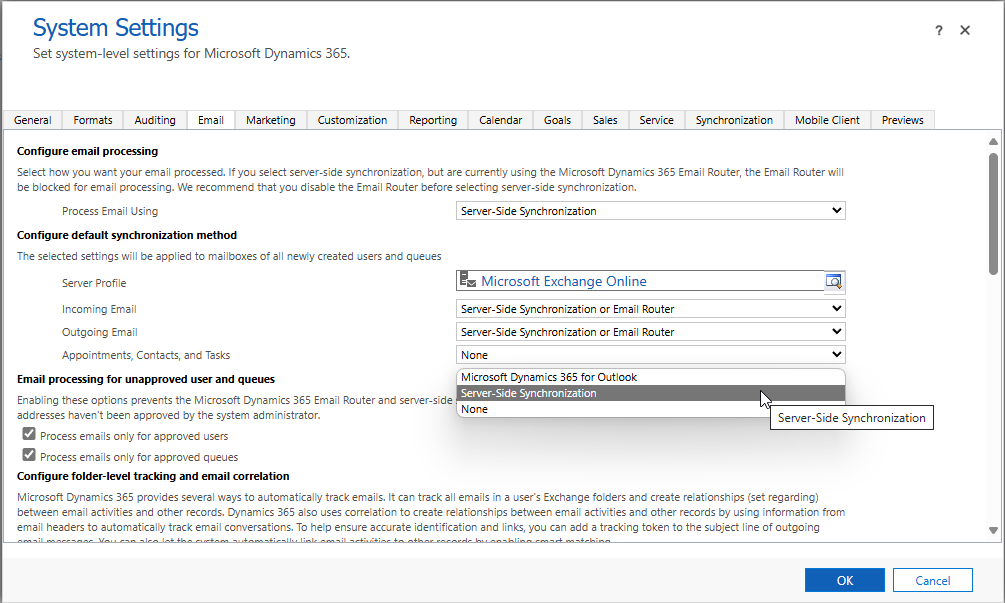Open the Calendar tab
1005x603 pixels.
pyautogui.click(x=501, y=120)
